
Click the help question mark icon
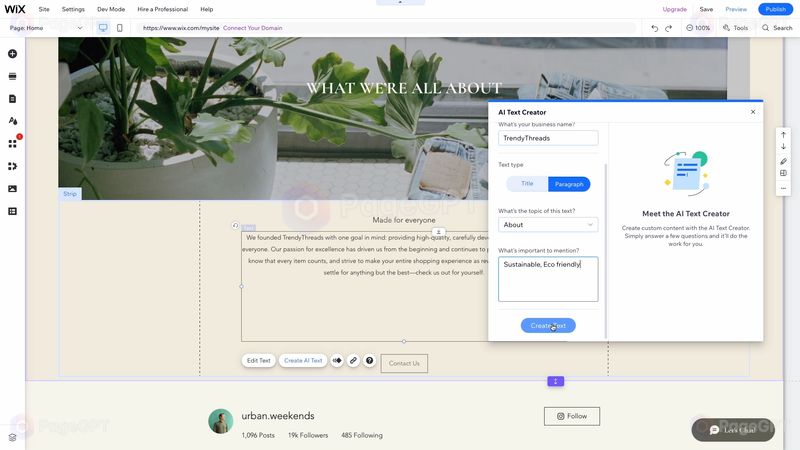[369, 361]
